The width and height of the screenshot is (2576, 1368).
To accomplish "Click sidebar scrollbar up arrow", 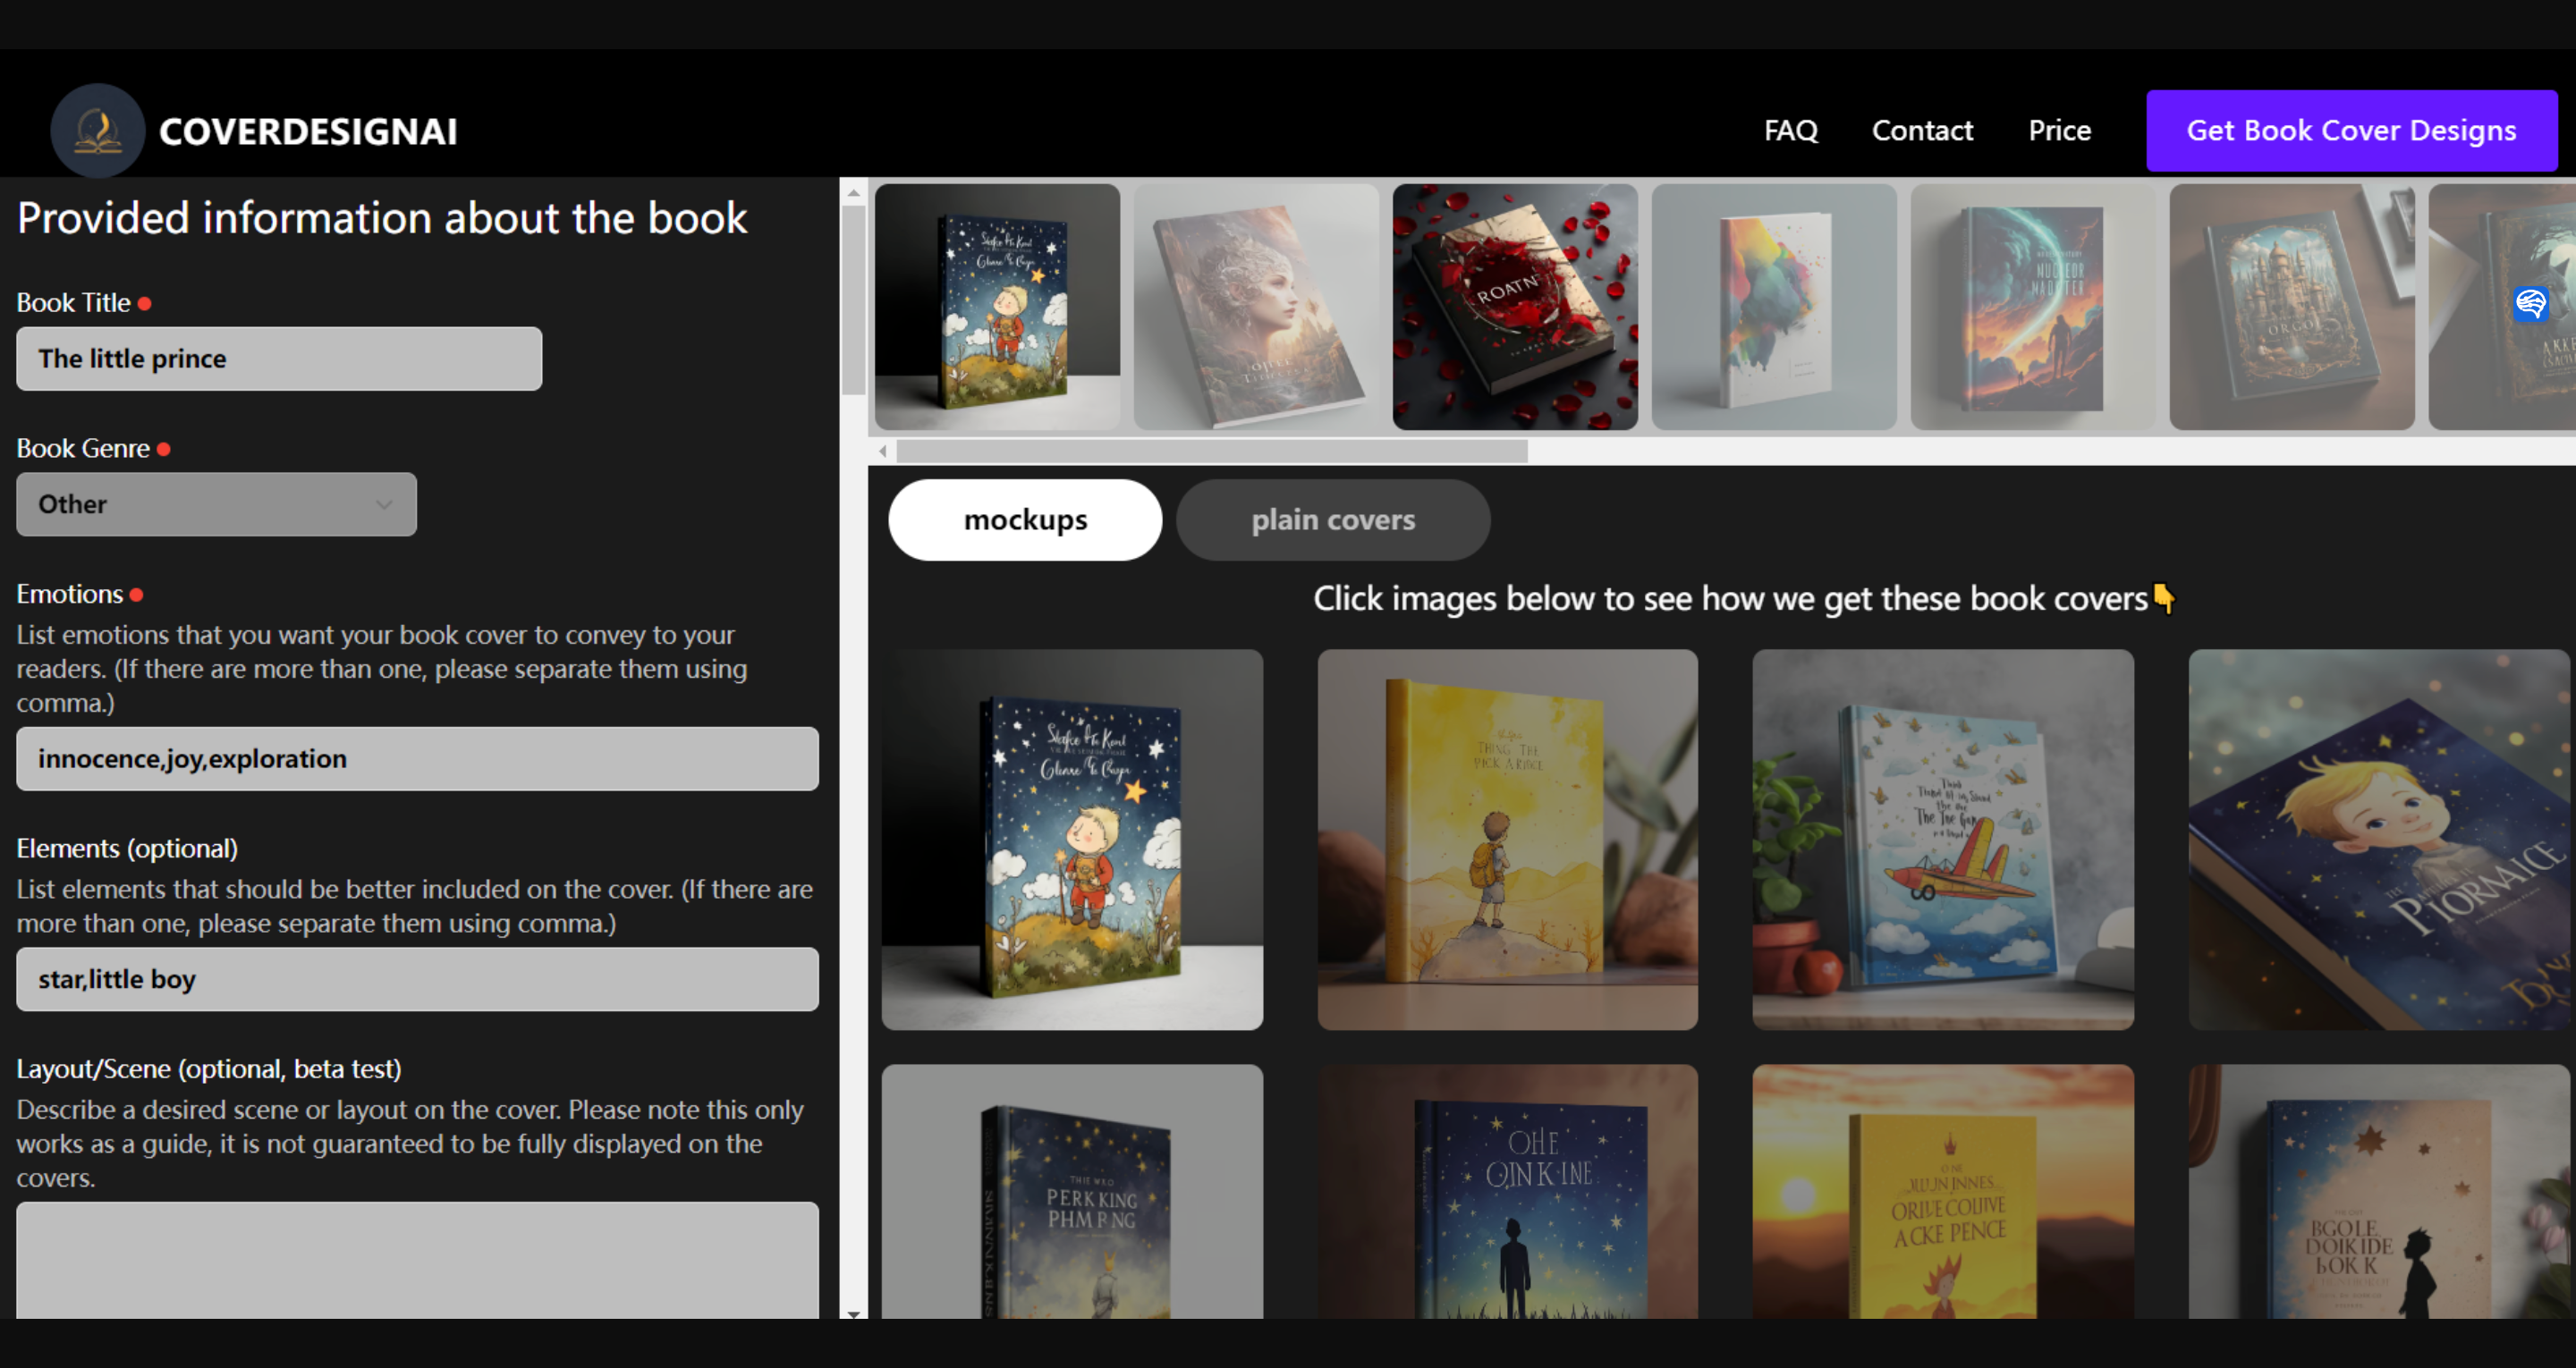I will [x=853, y=193].
